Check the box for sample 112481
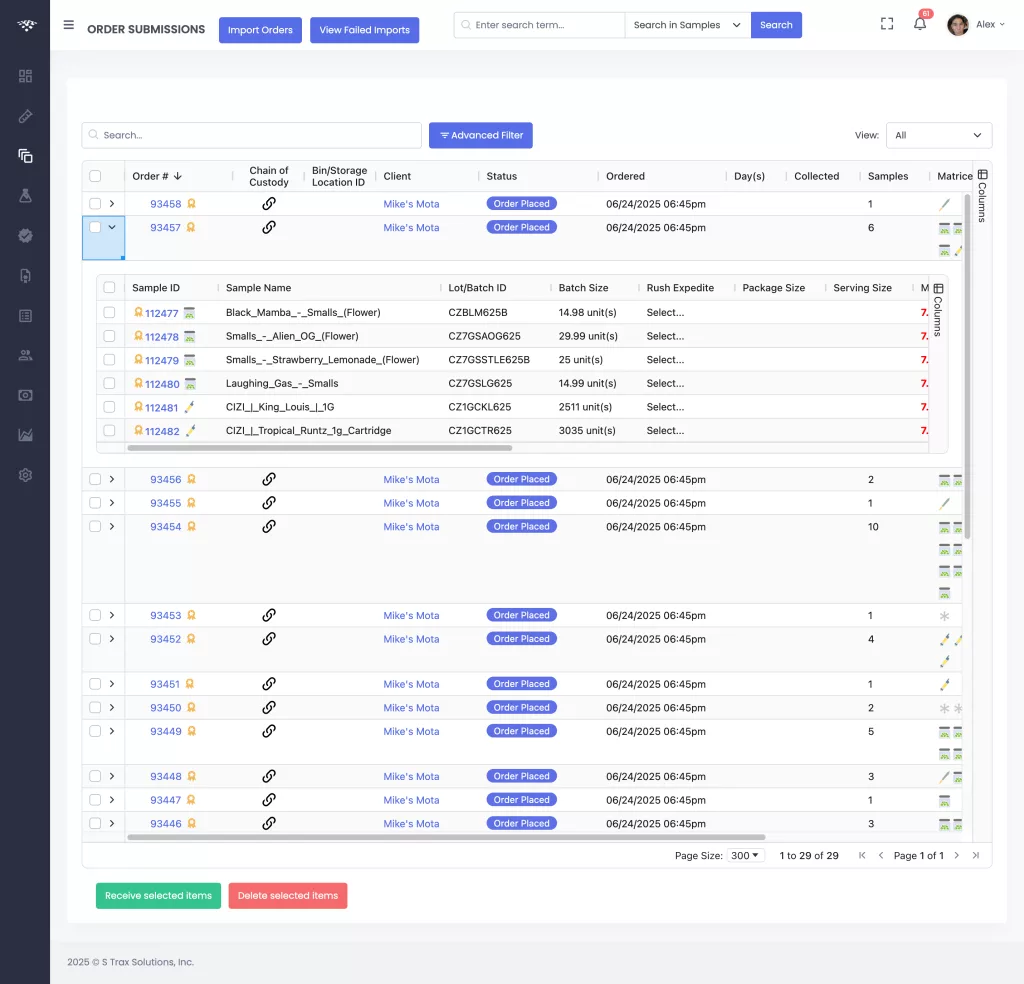Image resolution: width=1024 pixels, height=984 pixels. (x=109, y=407)
